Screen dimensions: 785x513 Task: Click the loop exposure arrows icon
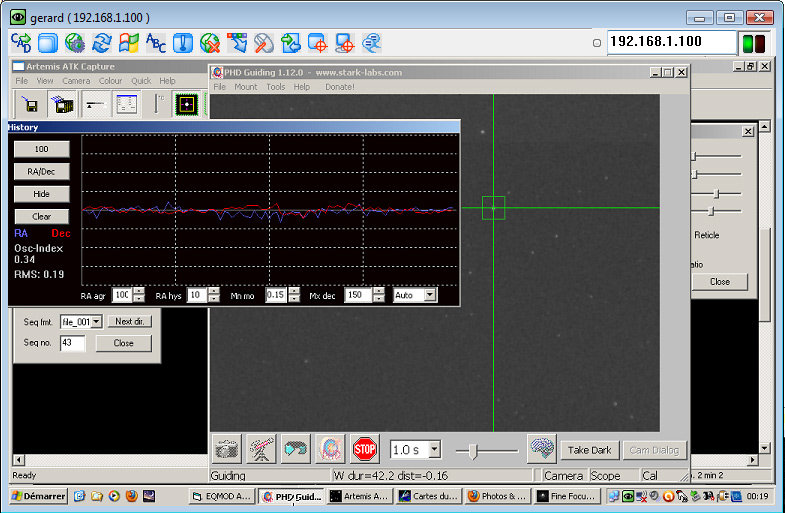(295, 449)
